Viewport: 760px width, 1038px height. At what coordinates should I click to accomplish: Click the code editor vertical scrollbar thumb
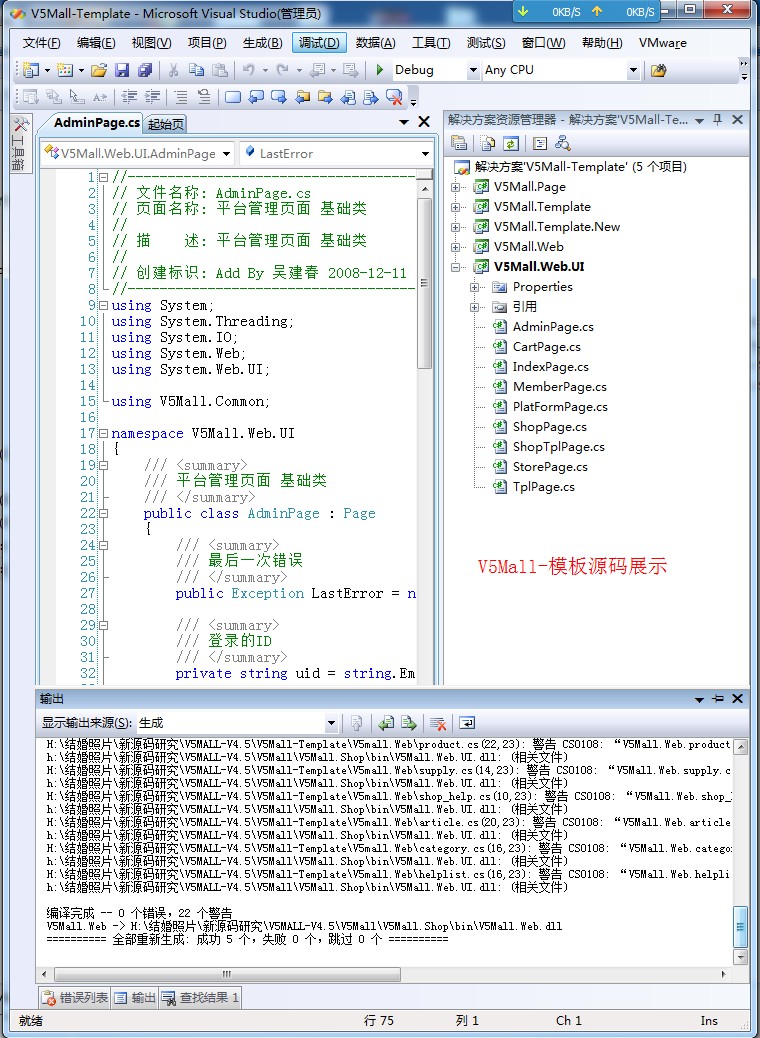425,283
